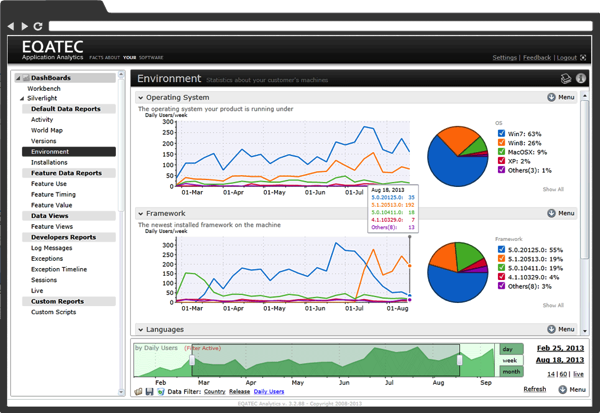The width and height of the screenshot is (600, 413).
Task: Uncheck Others(3) in OS legend
Action: pyautogui.click(x=501, y=170)
